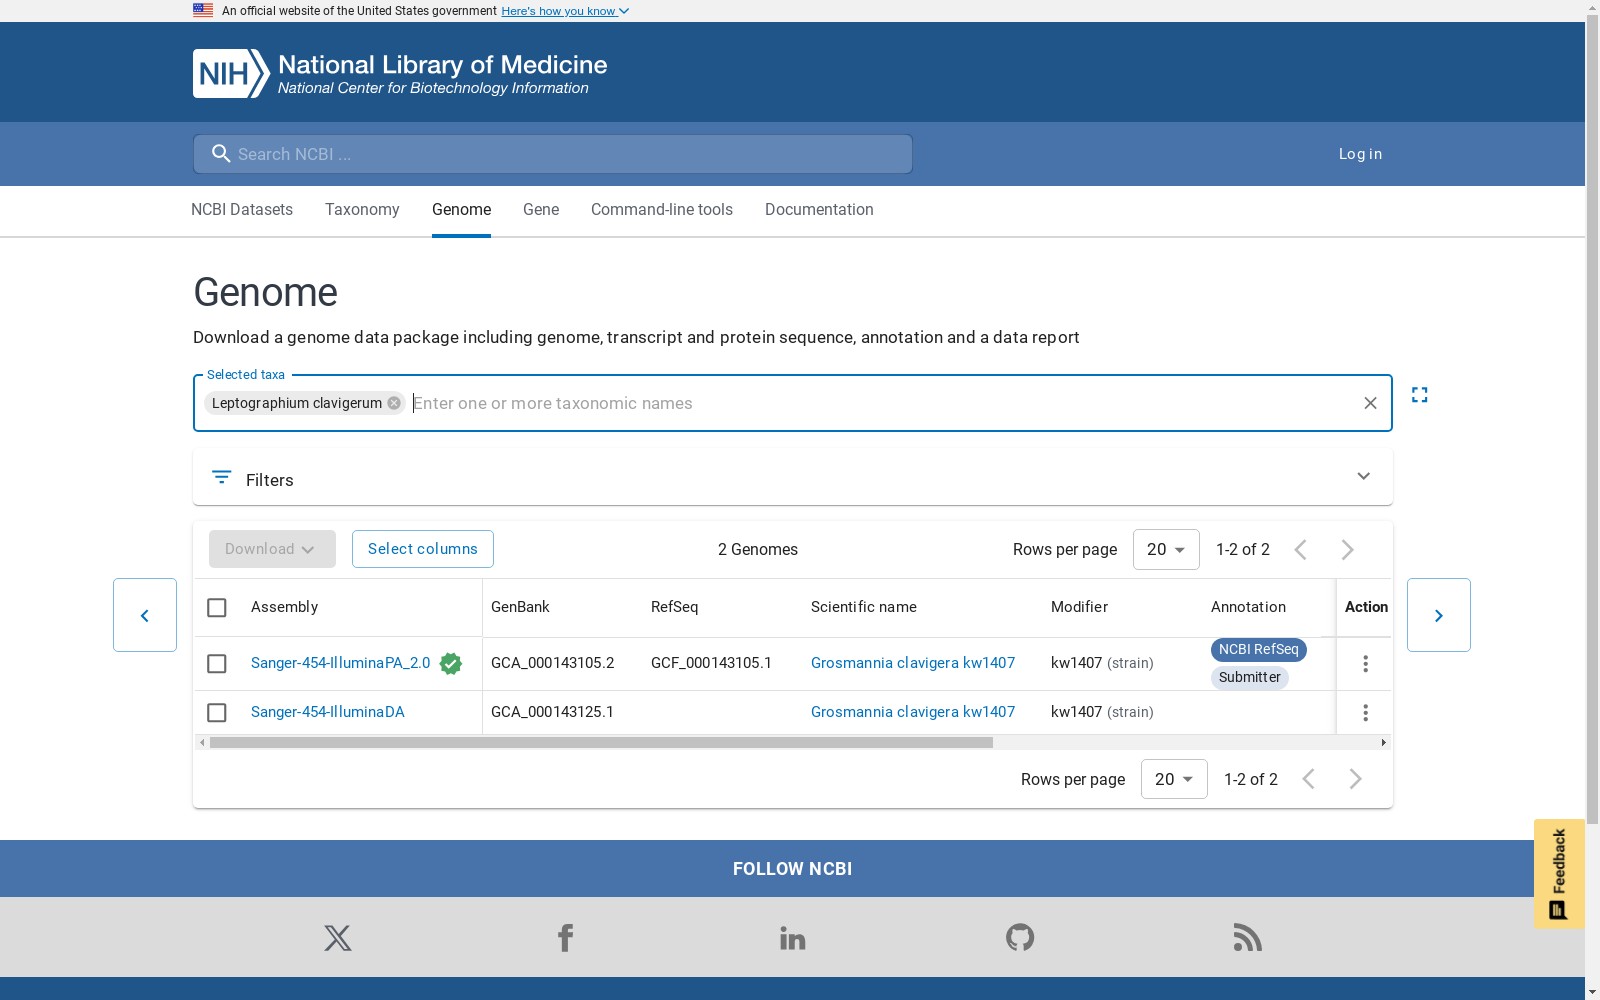Screen dimensions: 1600x1000
Task: Click the US flag icon
Action: 203,10
